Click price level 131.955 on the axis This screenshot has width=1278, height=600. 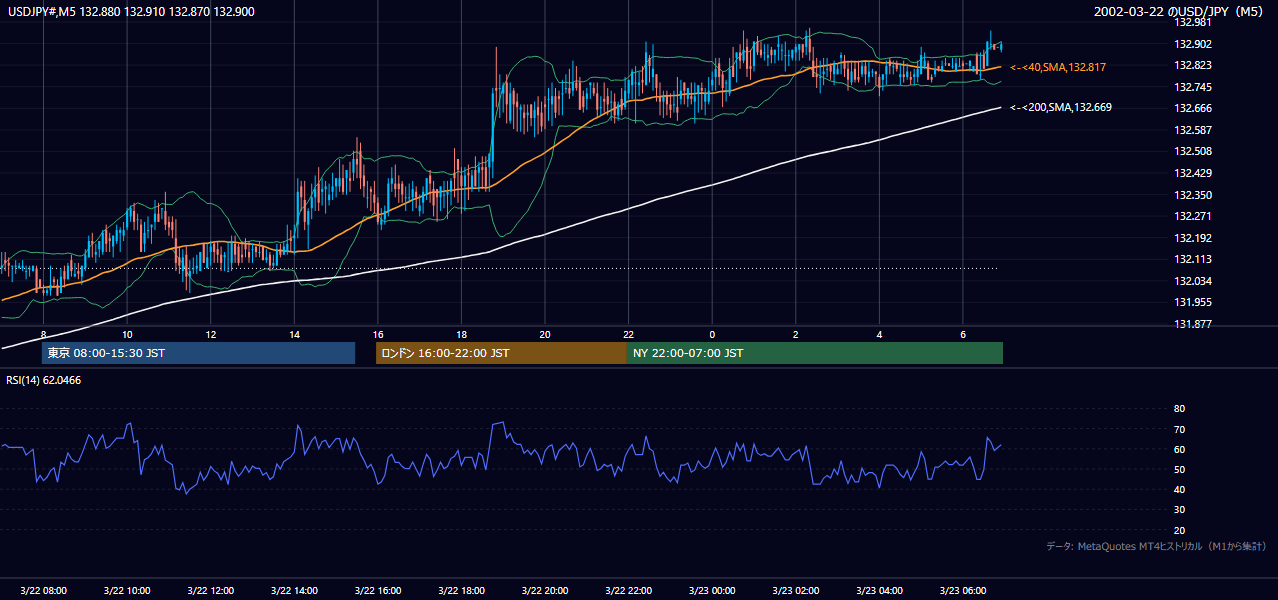tap(1192, 302)
